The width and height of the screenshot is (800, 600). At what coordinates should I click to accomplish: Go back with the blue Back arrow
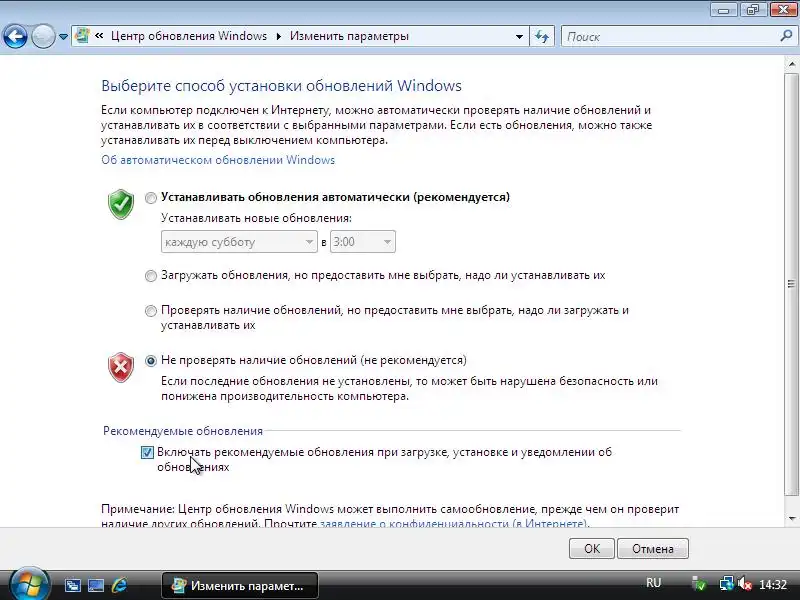coord(15,37)
